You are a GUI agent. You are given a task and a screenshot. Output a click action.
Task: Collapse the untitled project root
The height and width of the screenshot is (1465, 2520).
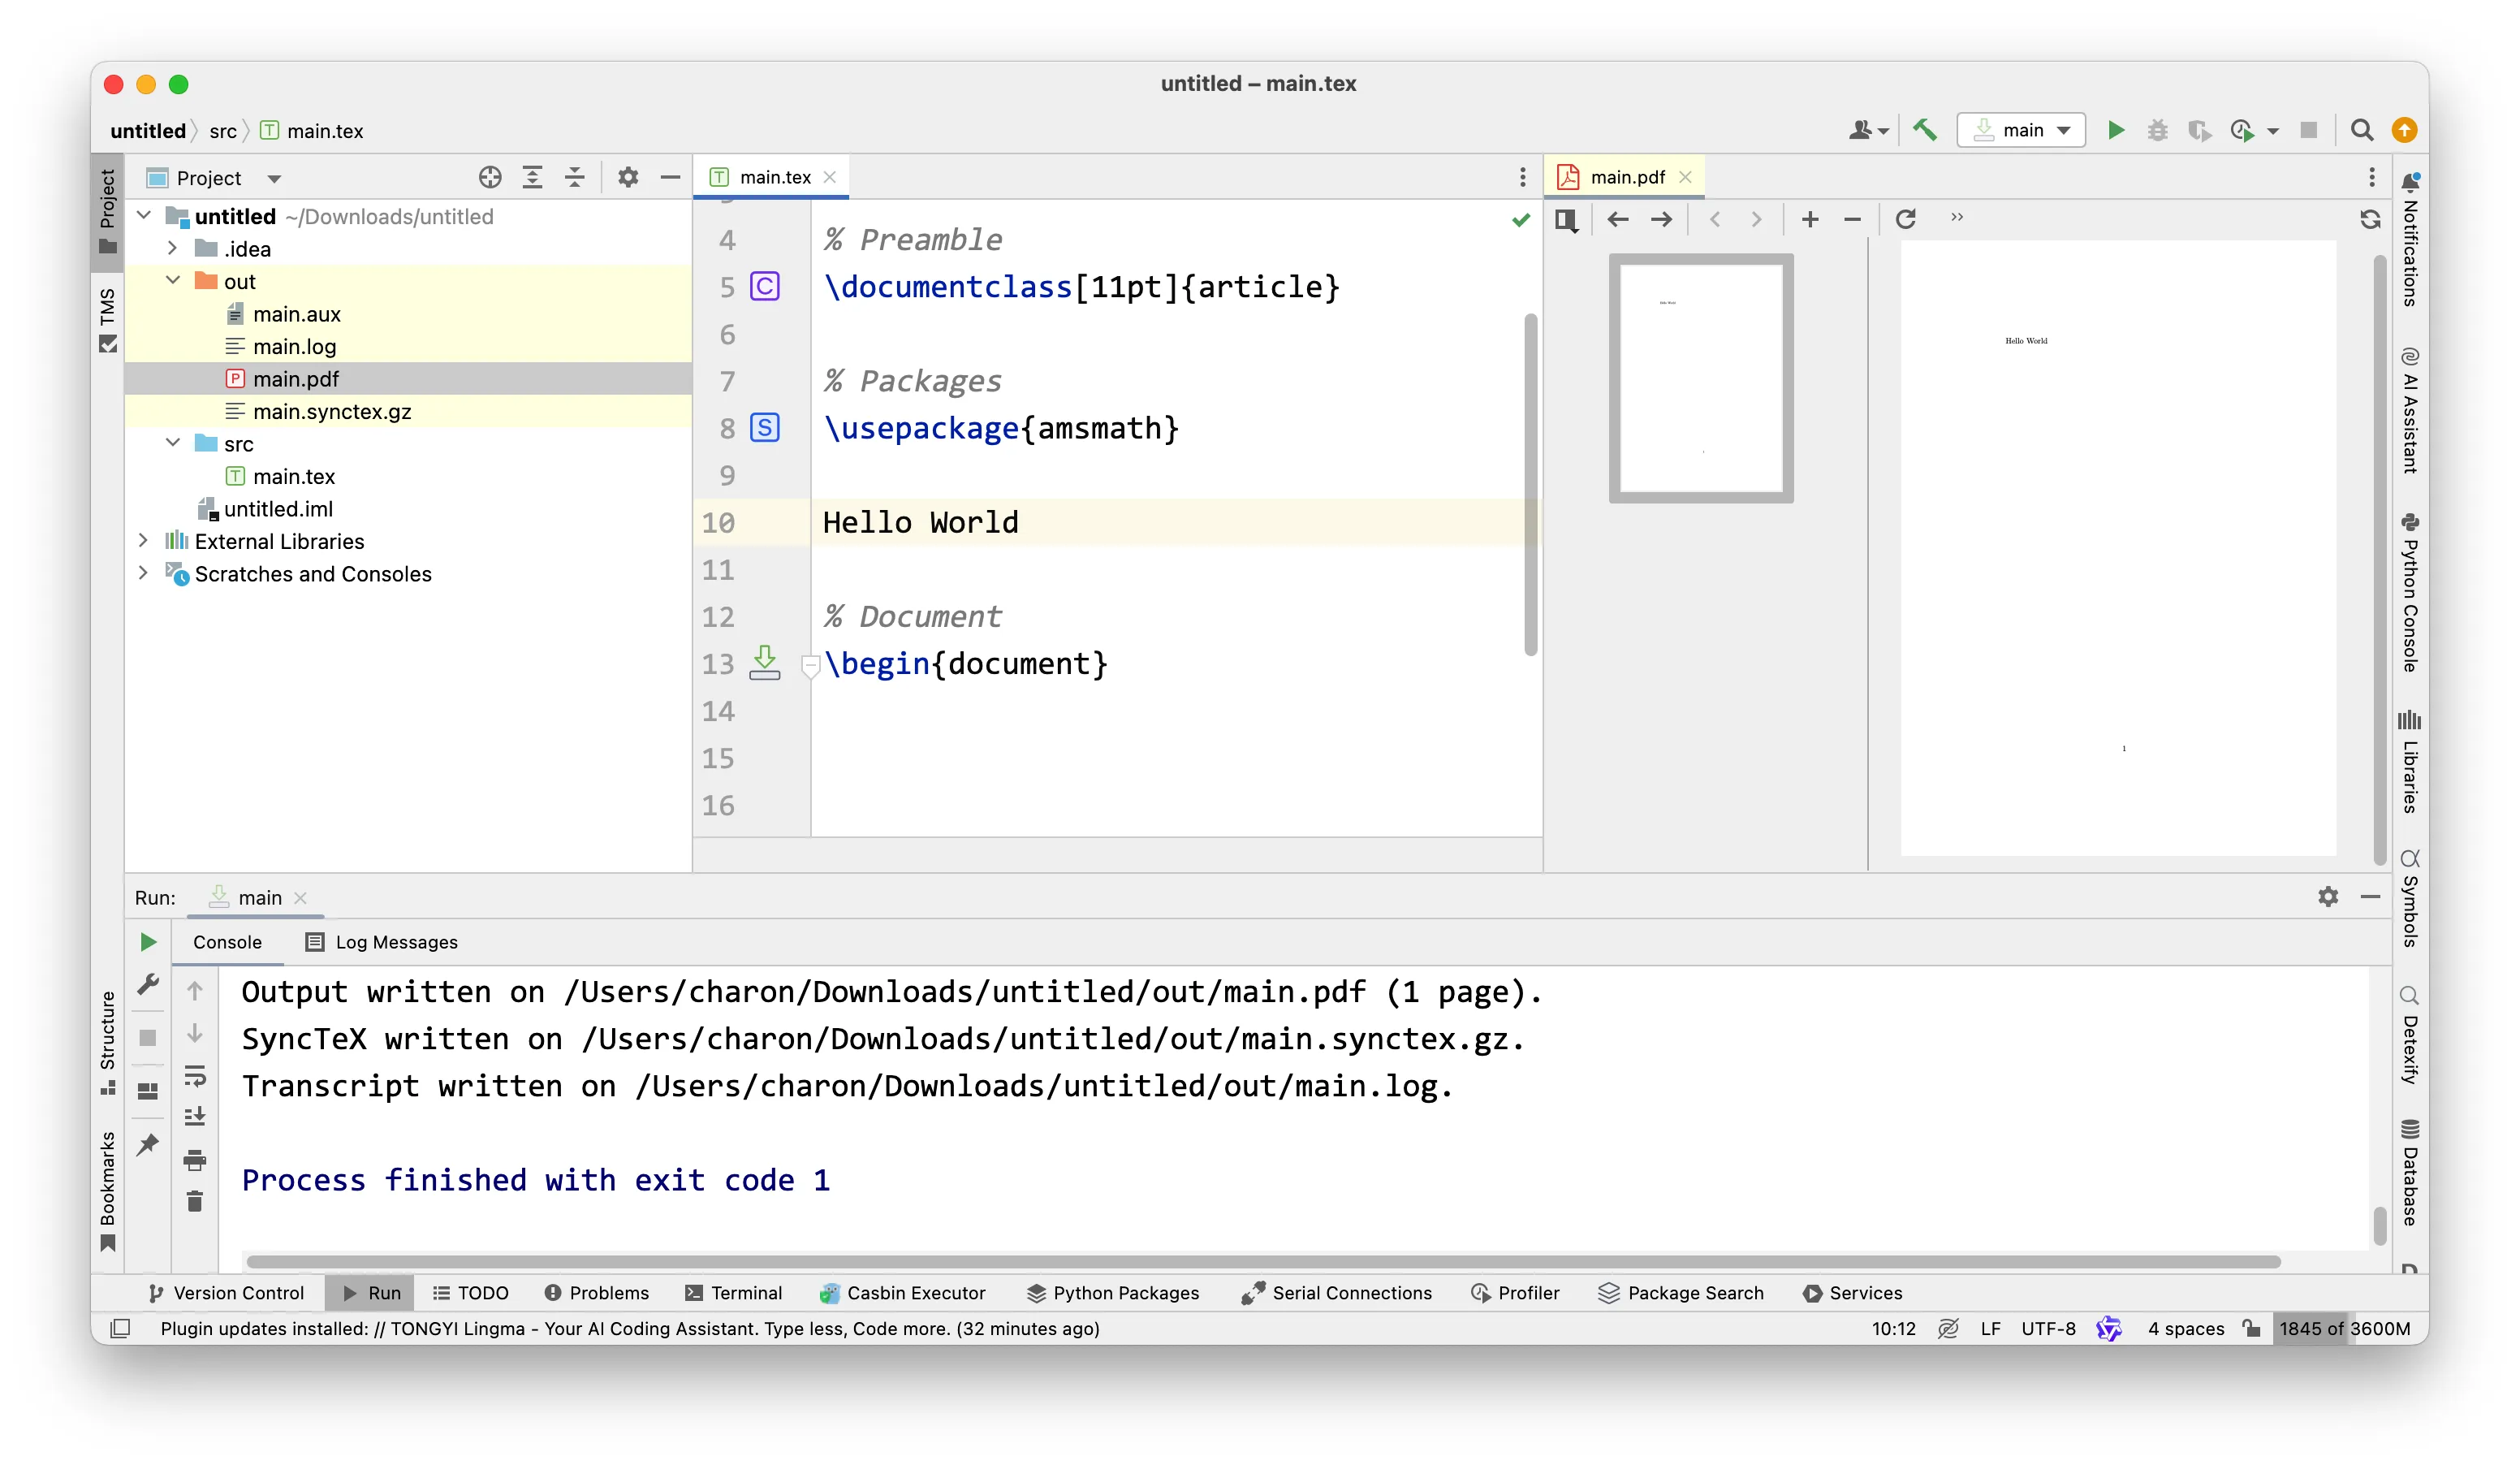144,216
